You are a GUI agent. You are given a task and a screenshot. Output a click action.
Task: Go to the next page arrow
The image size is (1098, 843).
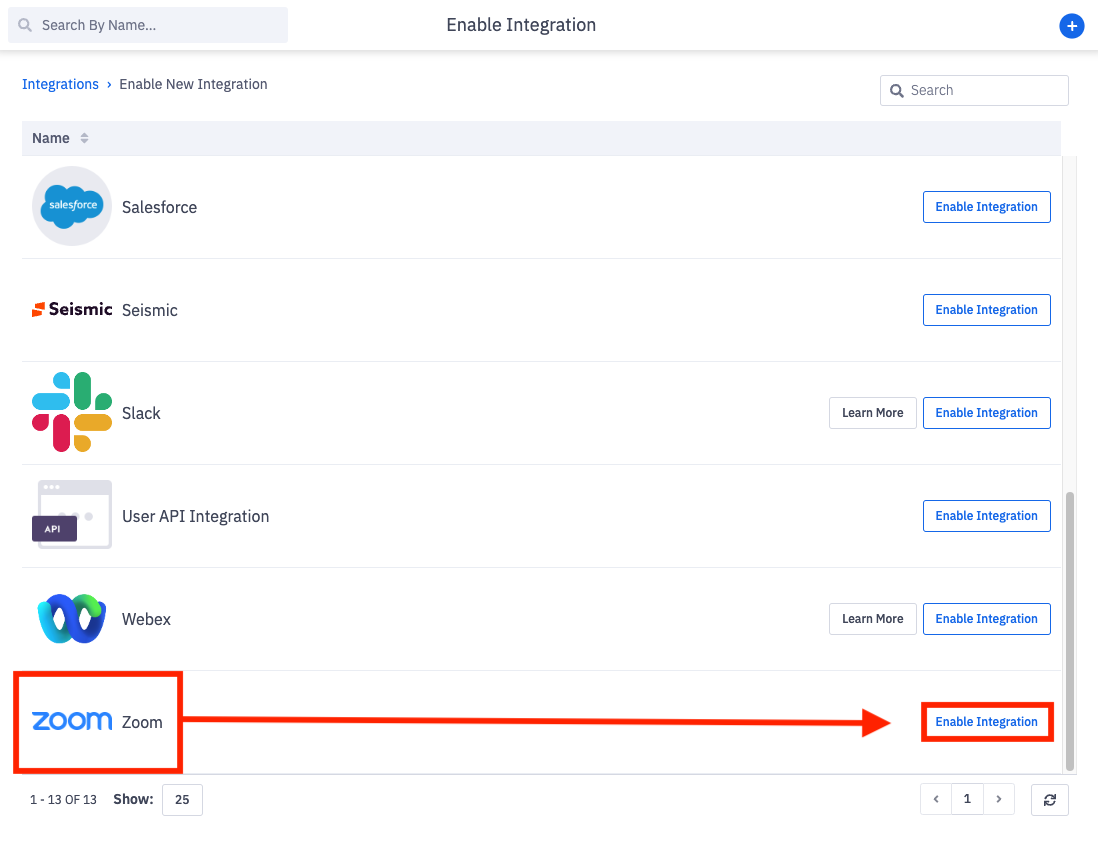click(999, 799)
